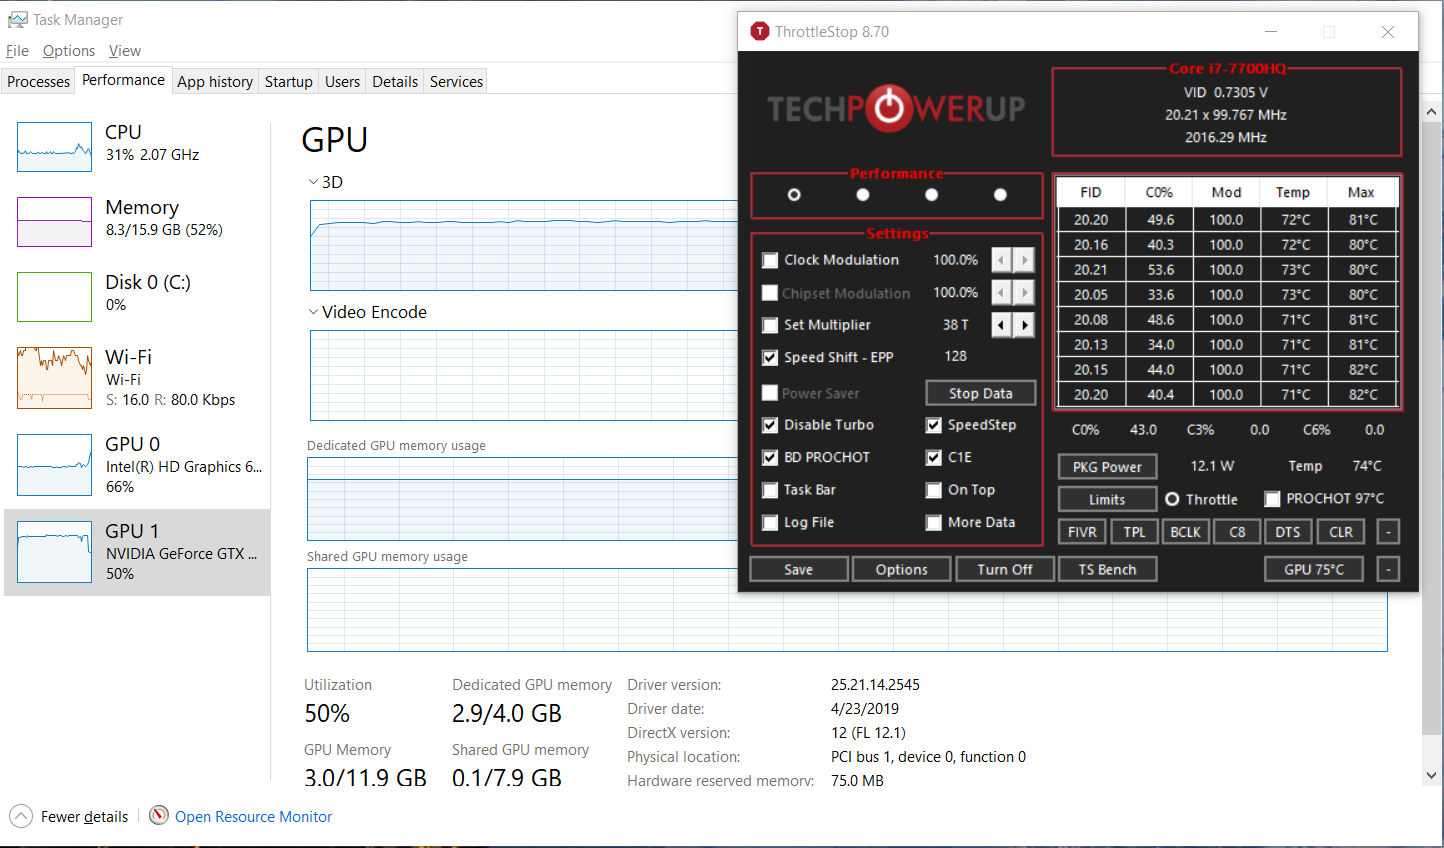Switch to the Startup tab
The height and width of the screenshot is (848, 1444).
(289, 82)
